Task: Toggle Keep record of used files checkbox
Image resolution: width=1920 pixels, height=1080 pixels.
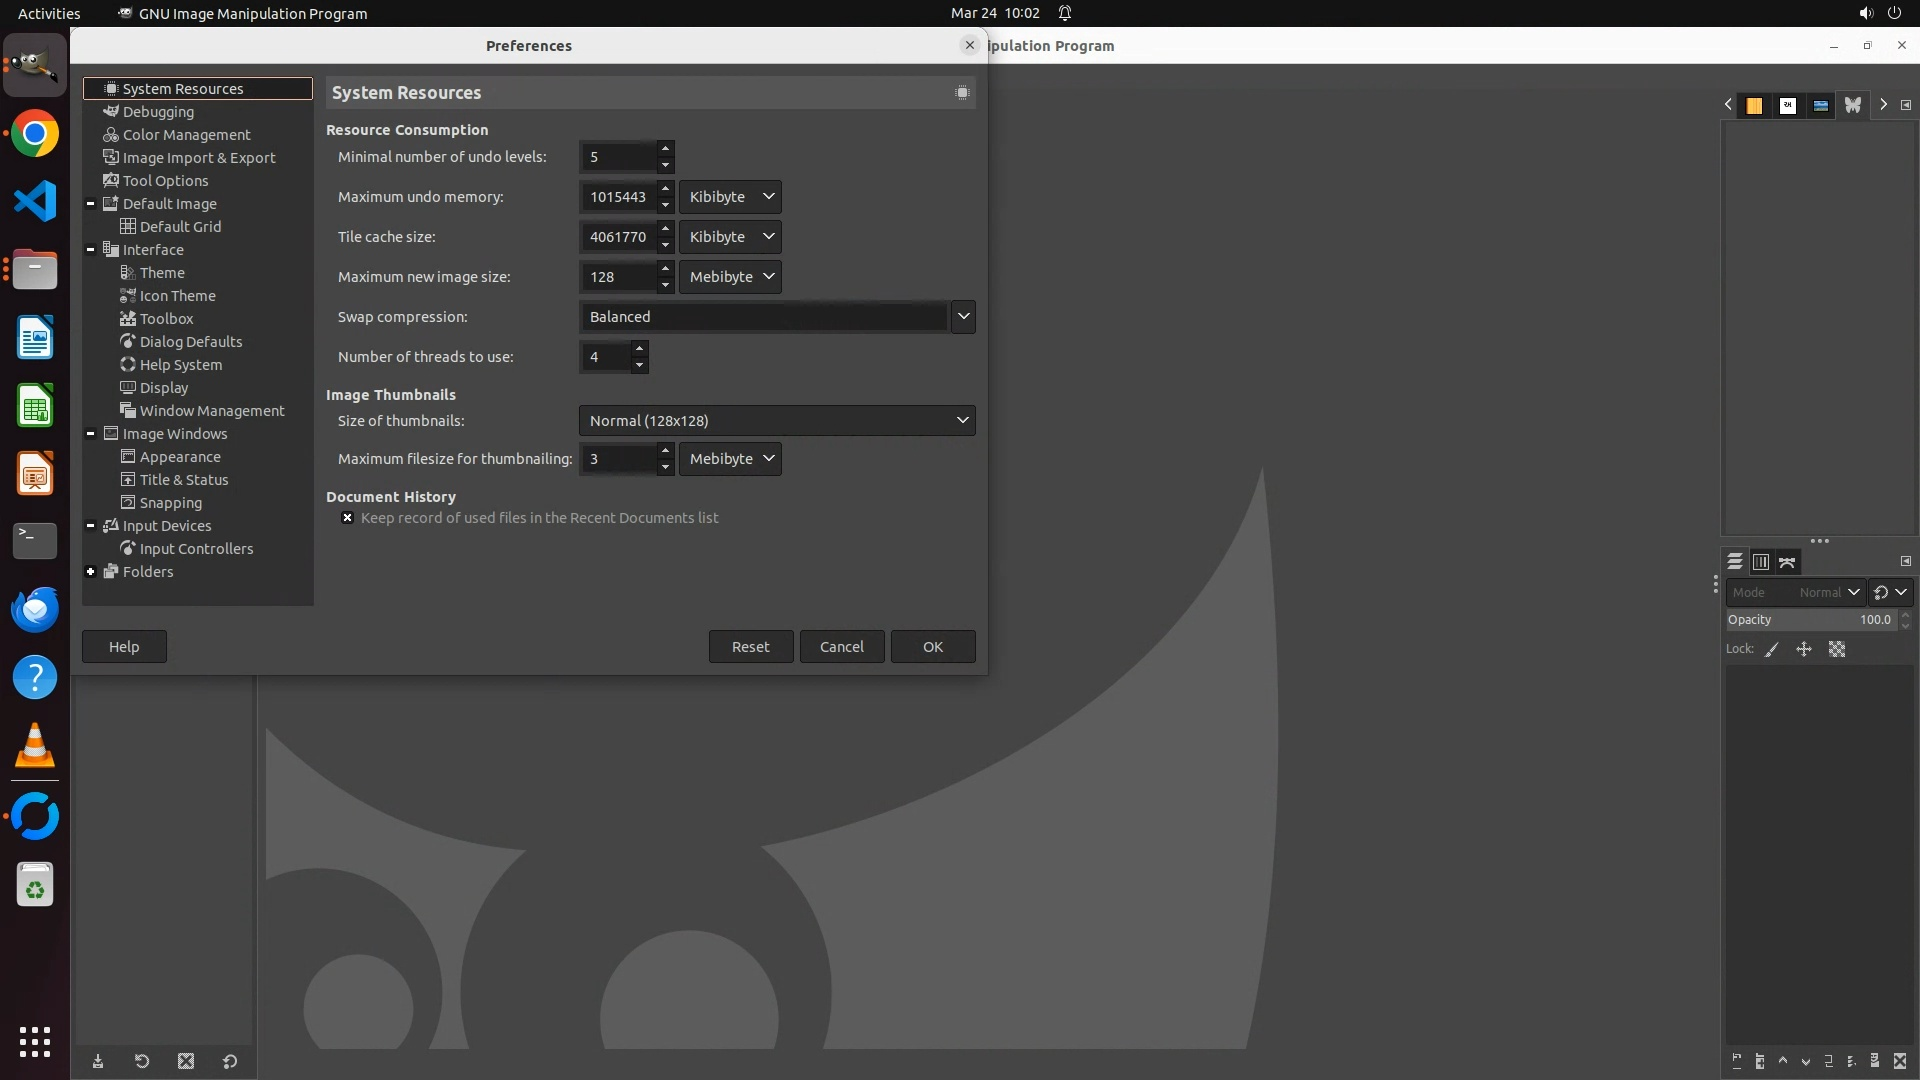Action: (x=347, y=518)
